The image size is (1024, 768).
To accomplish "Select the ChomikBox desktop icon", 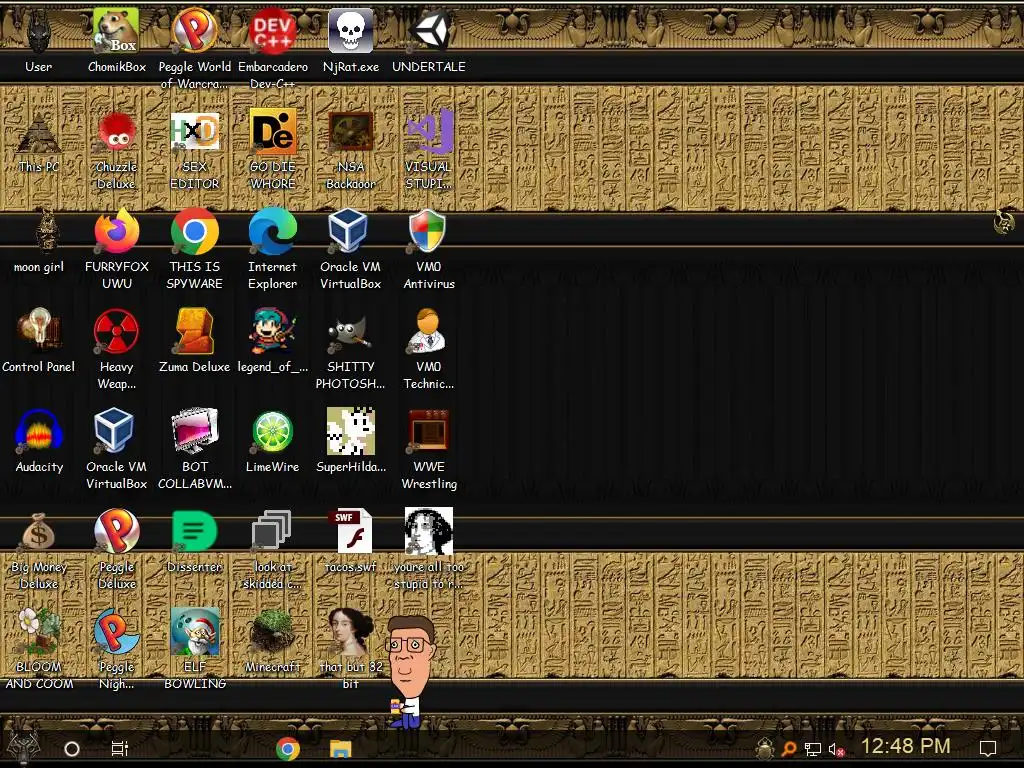I will coord(116,31).
